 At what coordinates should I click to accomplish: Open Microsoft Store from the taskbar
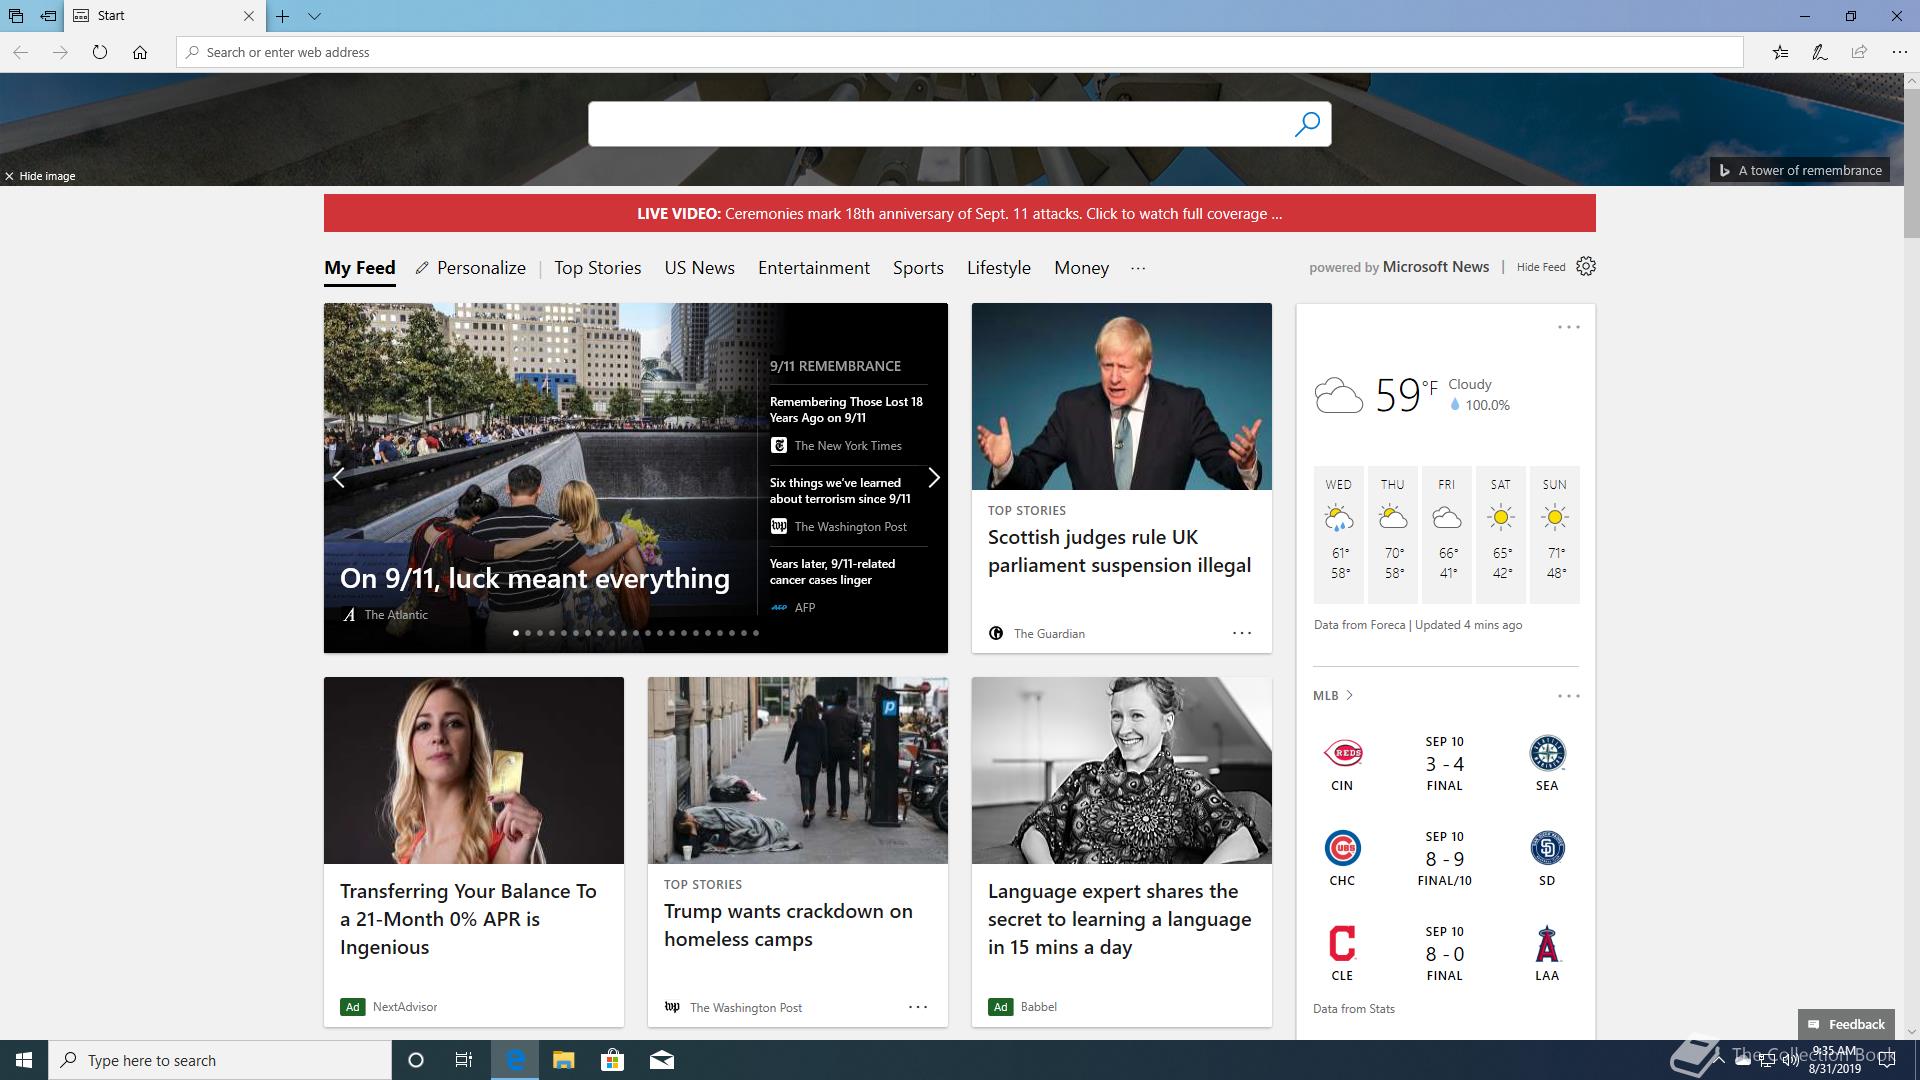point(612,1060)
